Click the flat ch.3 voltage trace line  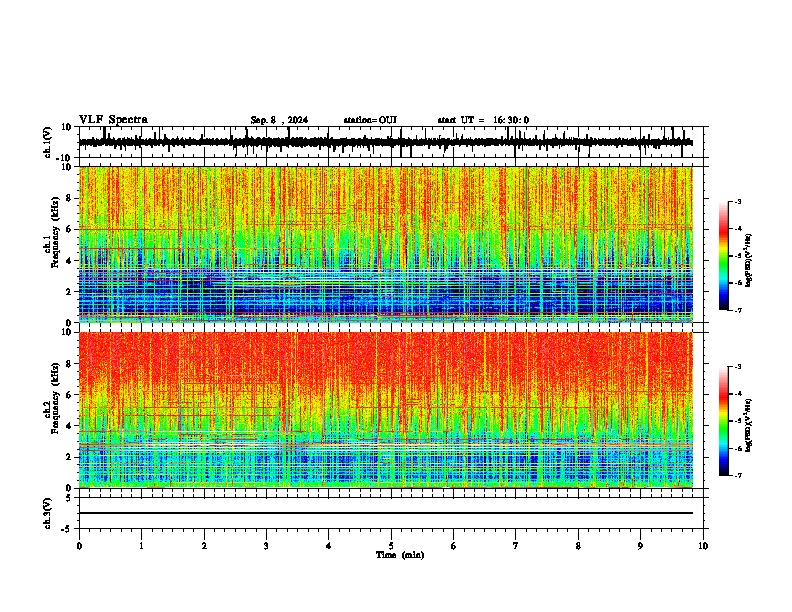point(386,513)
